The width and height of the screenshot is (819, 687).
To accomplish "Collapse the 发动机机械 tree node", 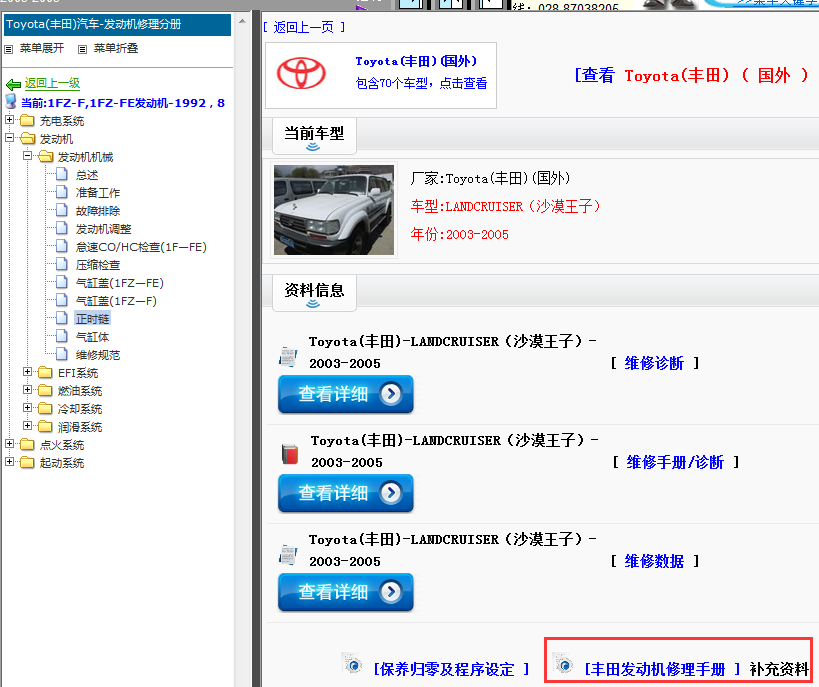I will tap(28, 156).
